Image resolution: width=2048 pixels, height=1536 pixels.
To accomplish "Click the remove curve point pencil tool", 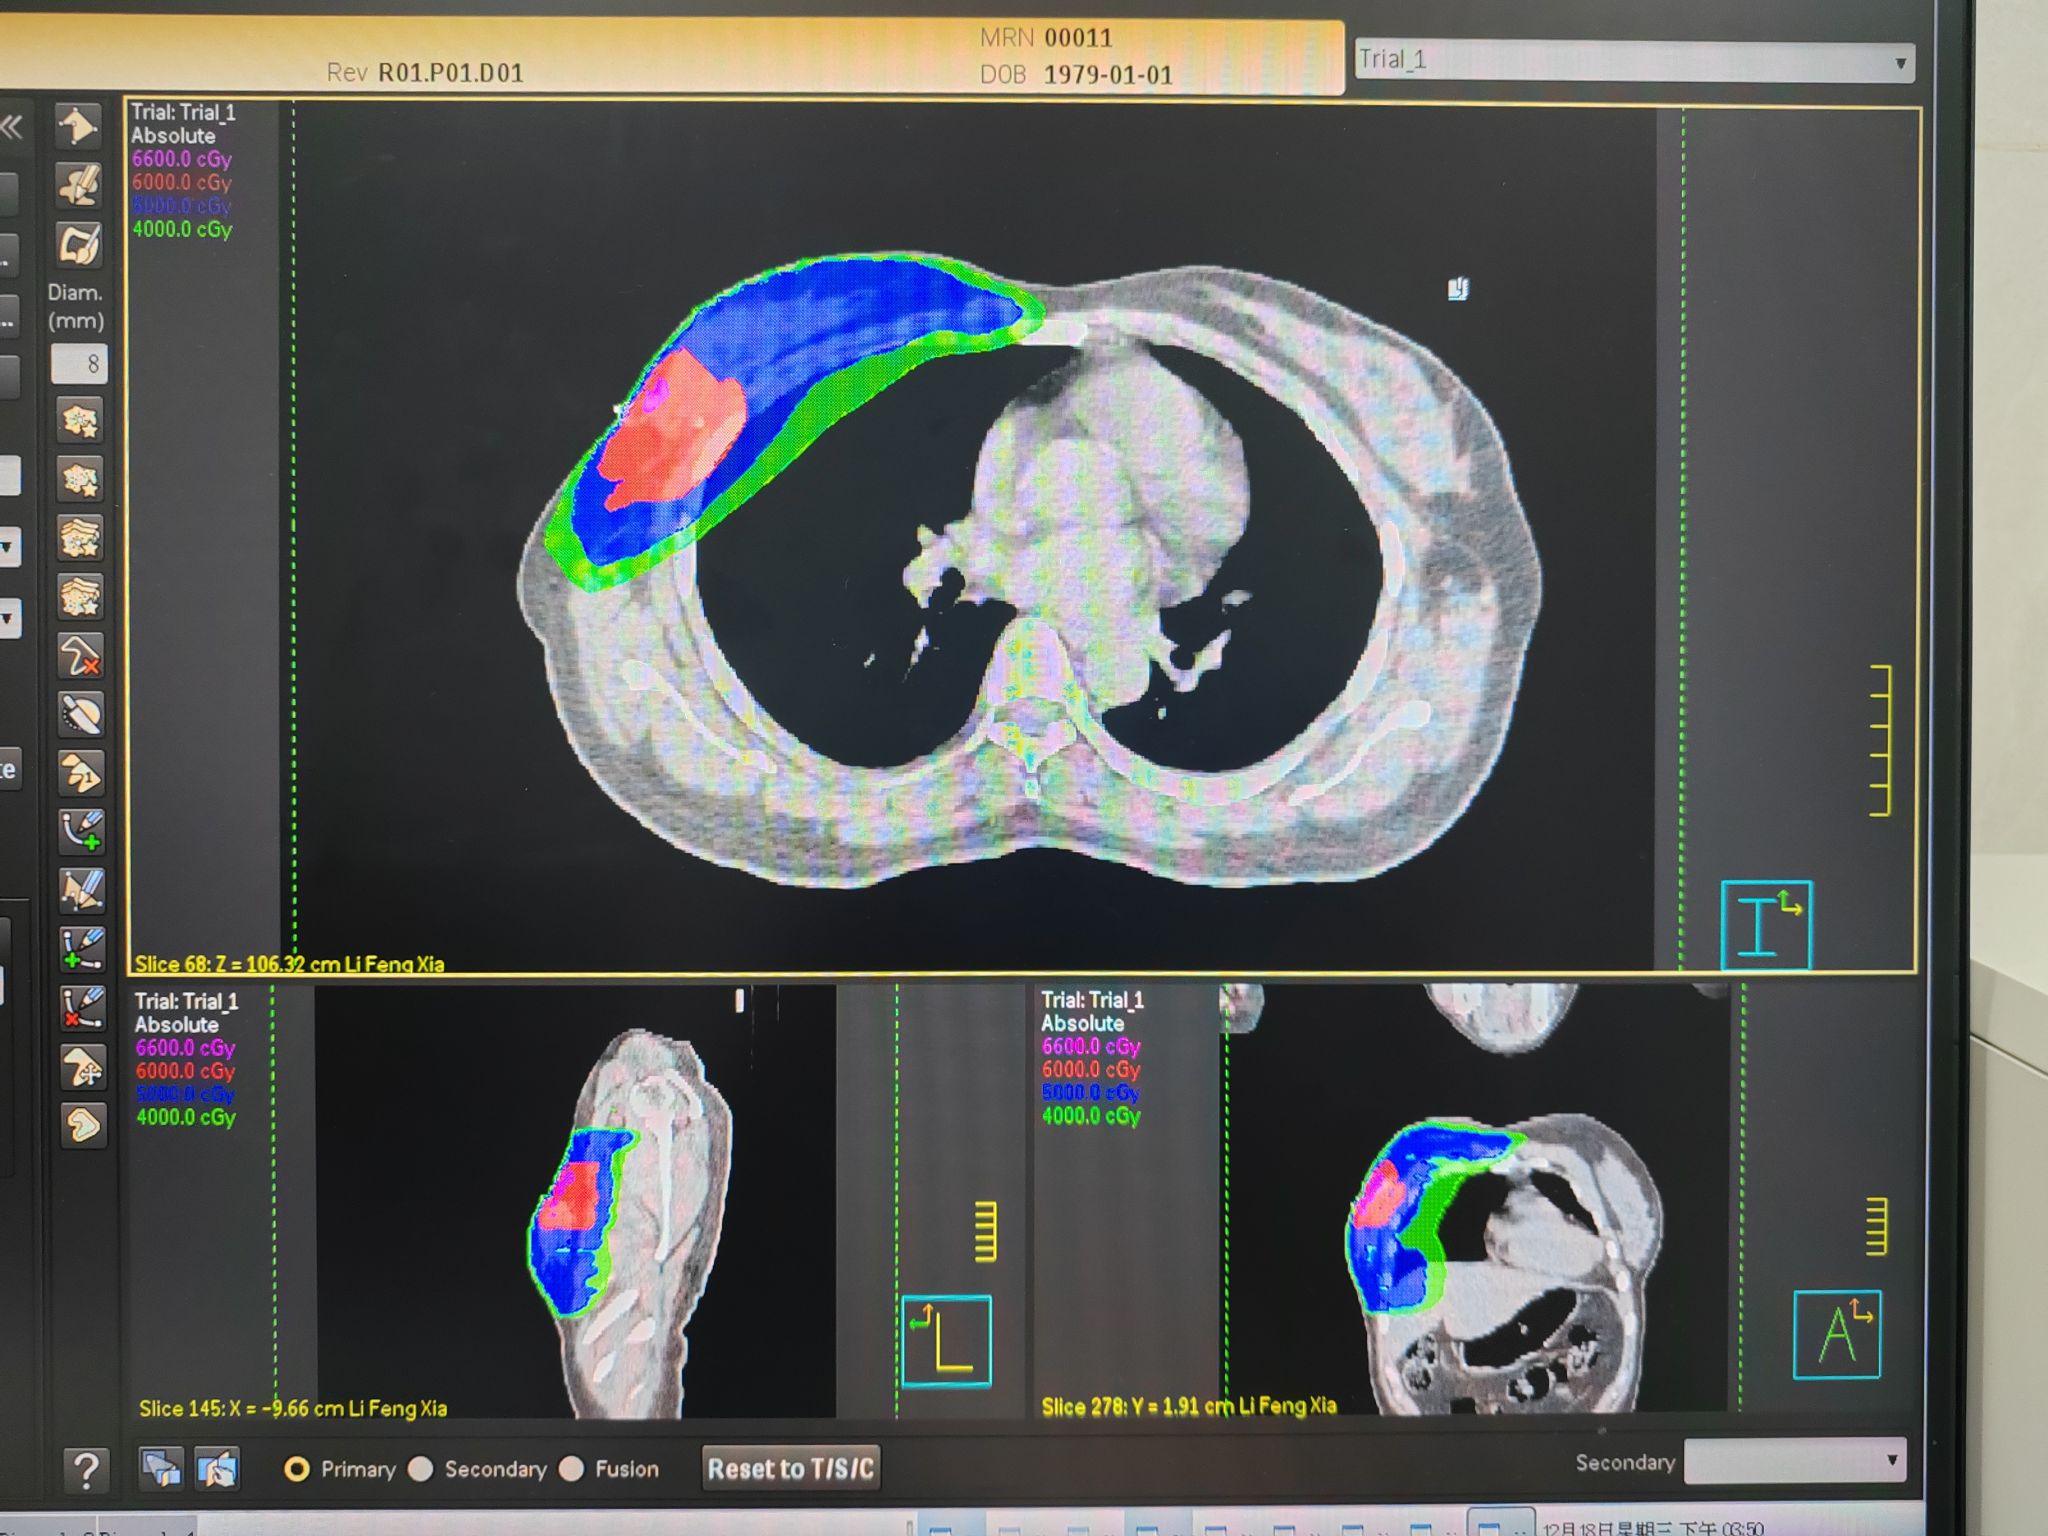I will point(82,1007).
